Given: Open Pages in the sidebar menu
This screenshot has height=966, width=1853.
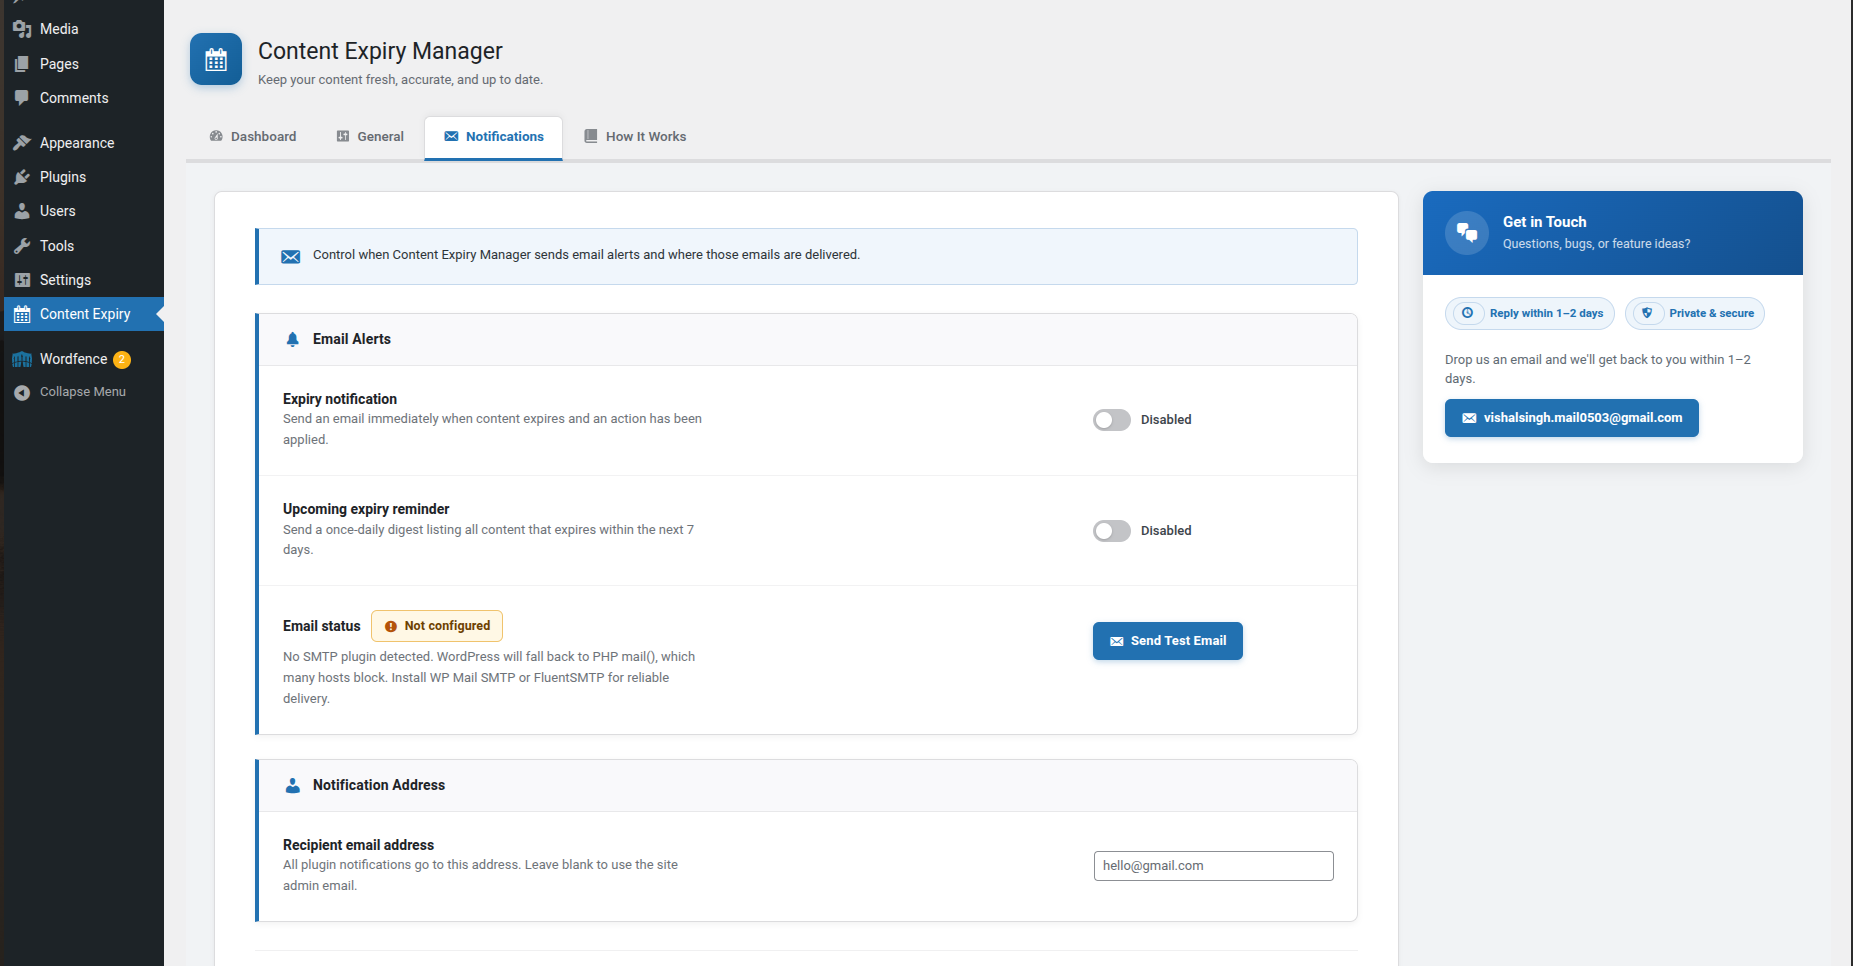Looking at the screenshot, I should tap(84, 64).
